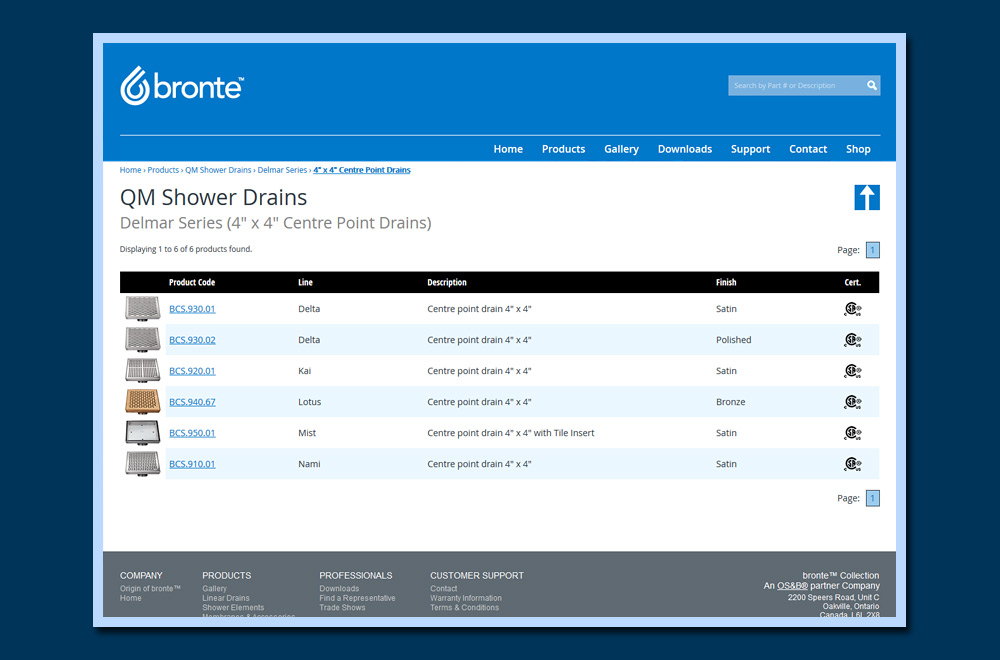Select page 1 in the bottom pagination
The image size is (1000, 660).
coord(872,498)
